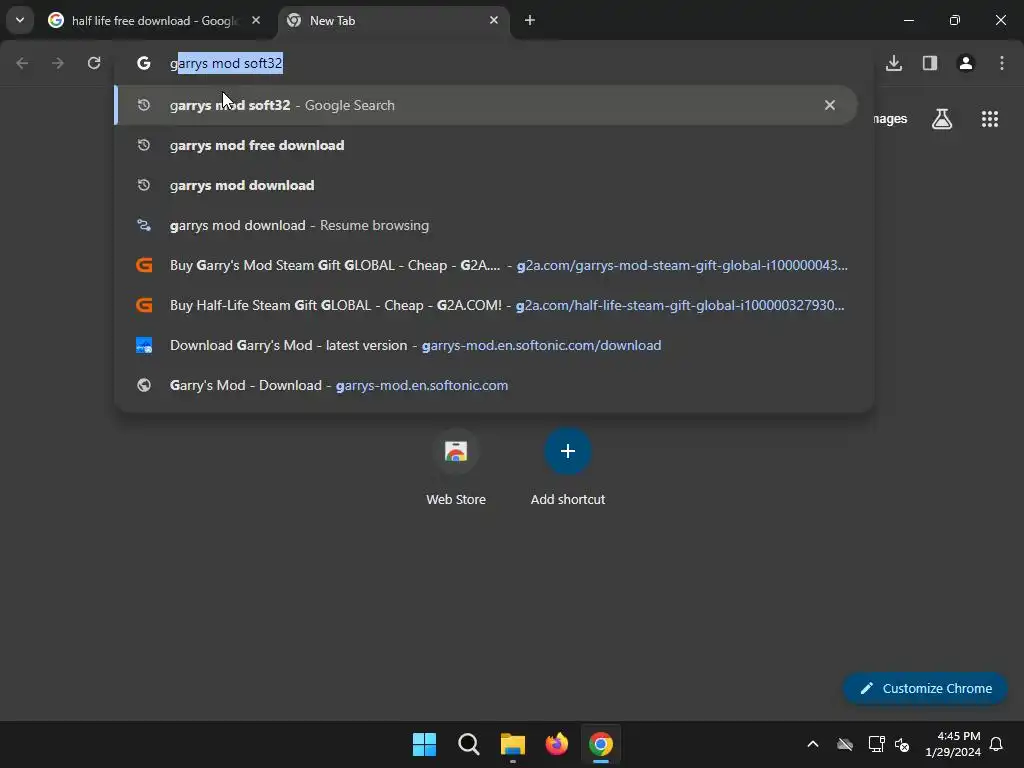
Task: Switch to half life free download tab
Action: [x=155, y=21]
